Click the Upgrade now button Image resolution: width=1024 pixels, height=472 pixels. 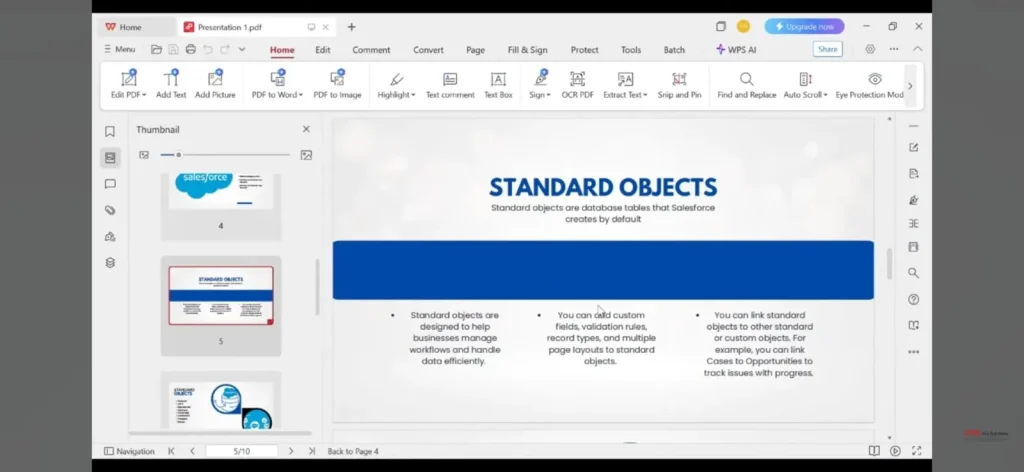coord(804,27)
